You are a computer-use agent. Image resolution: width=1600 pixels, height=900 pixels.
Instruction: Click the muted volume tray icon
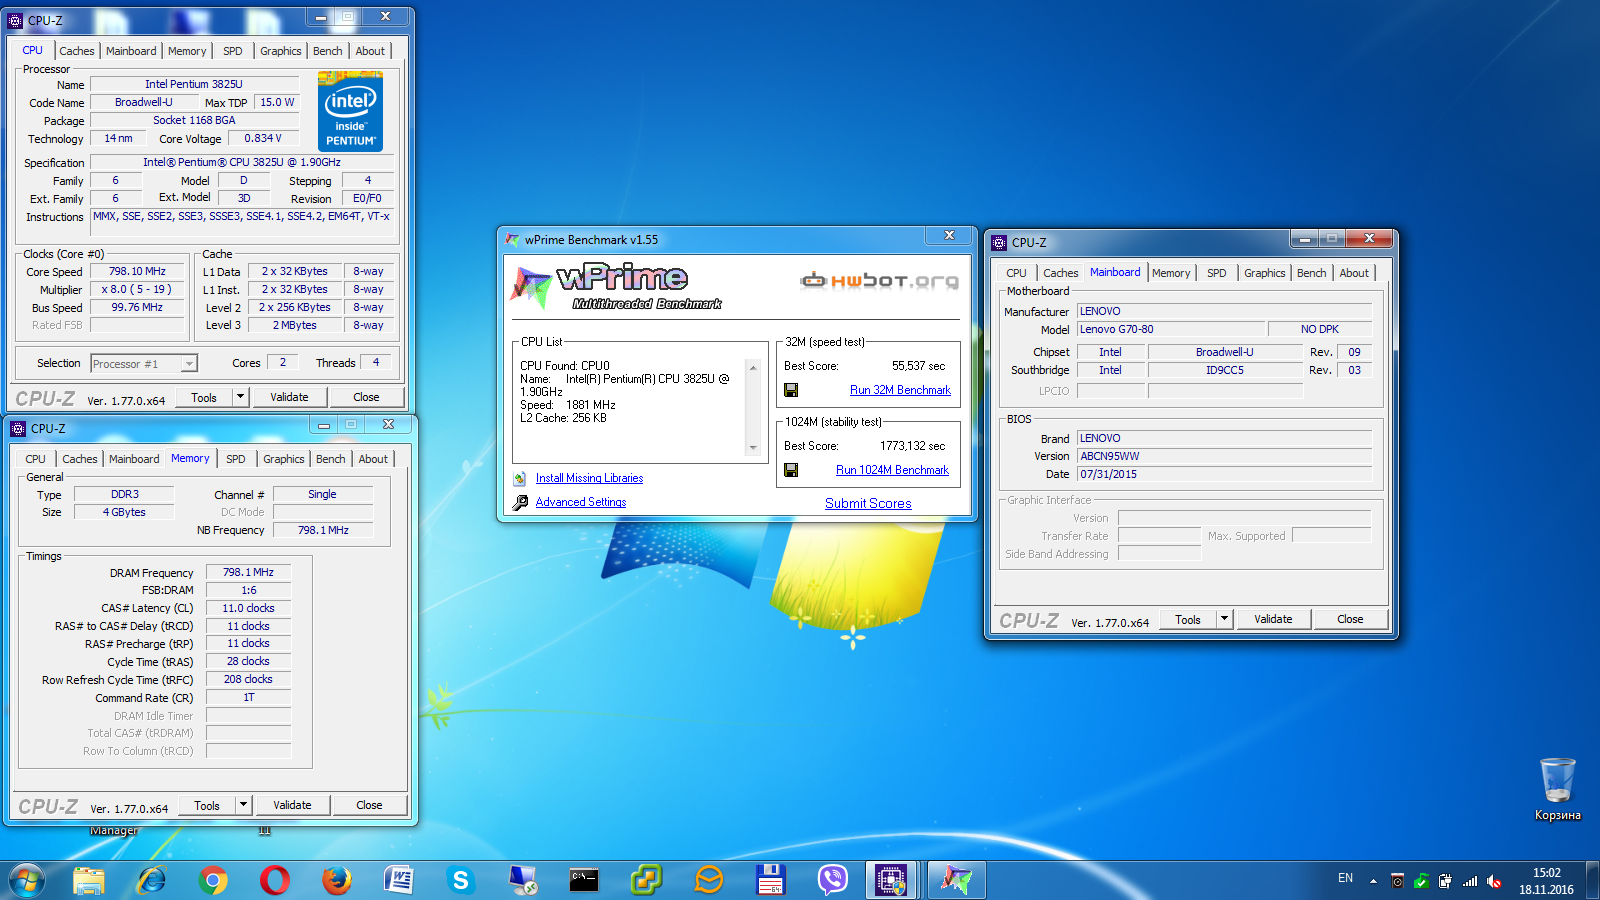point(1494,881)
